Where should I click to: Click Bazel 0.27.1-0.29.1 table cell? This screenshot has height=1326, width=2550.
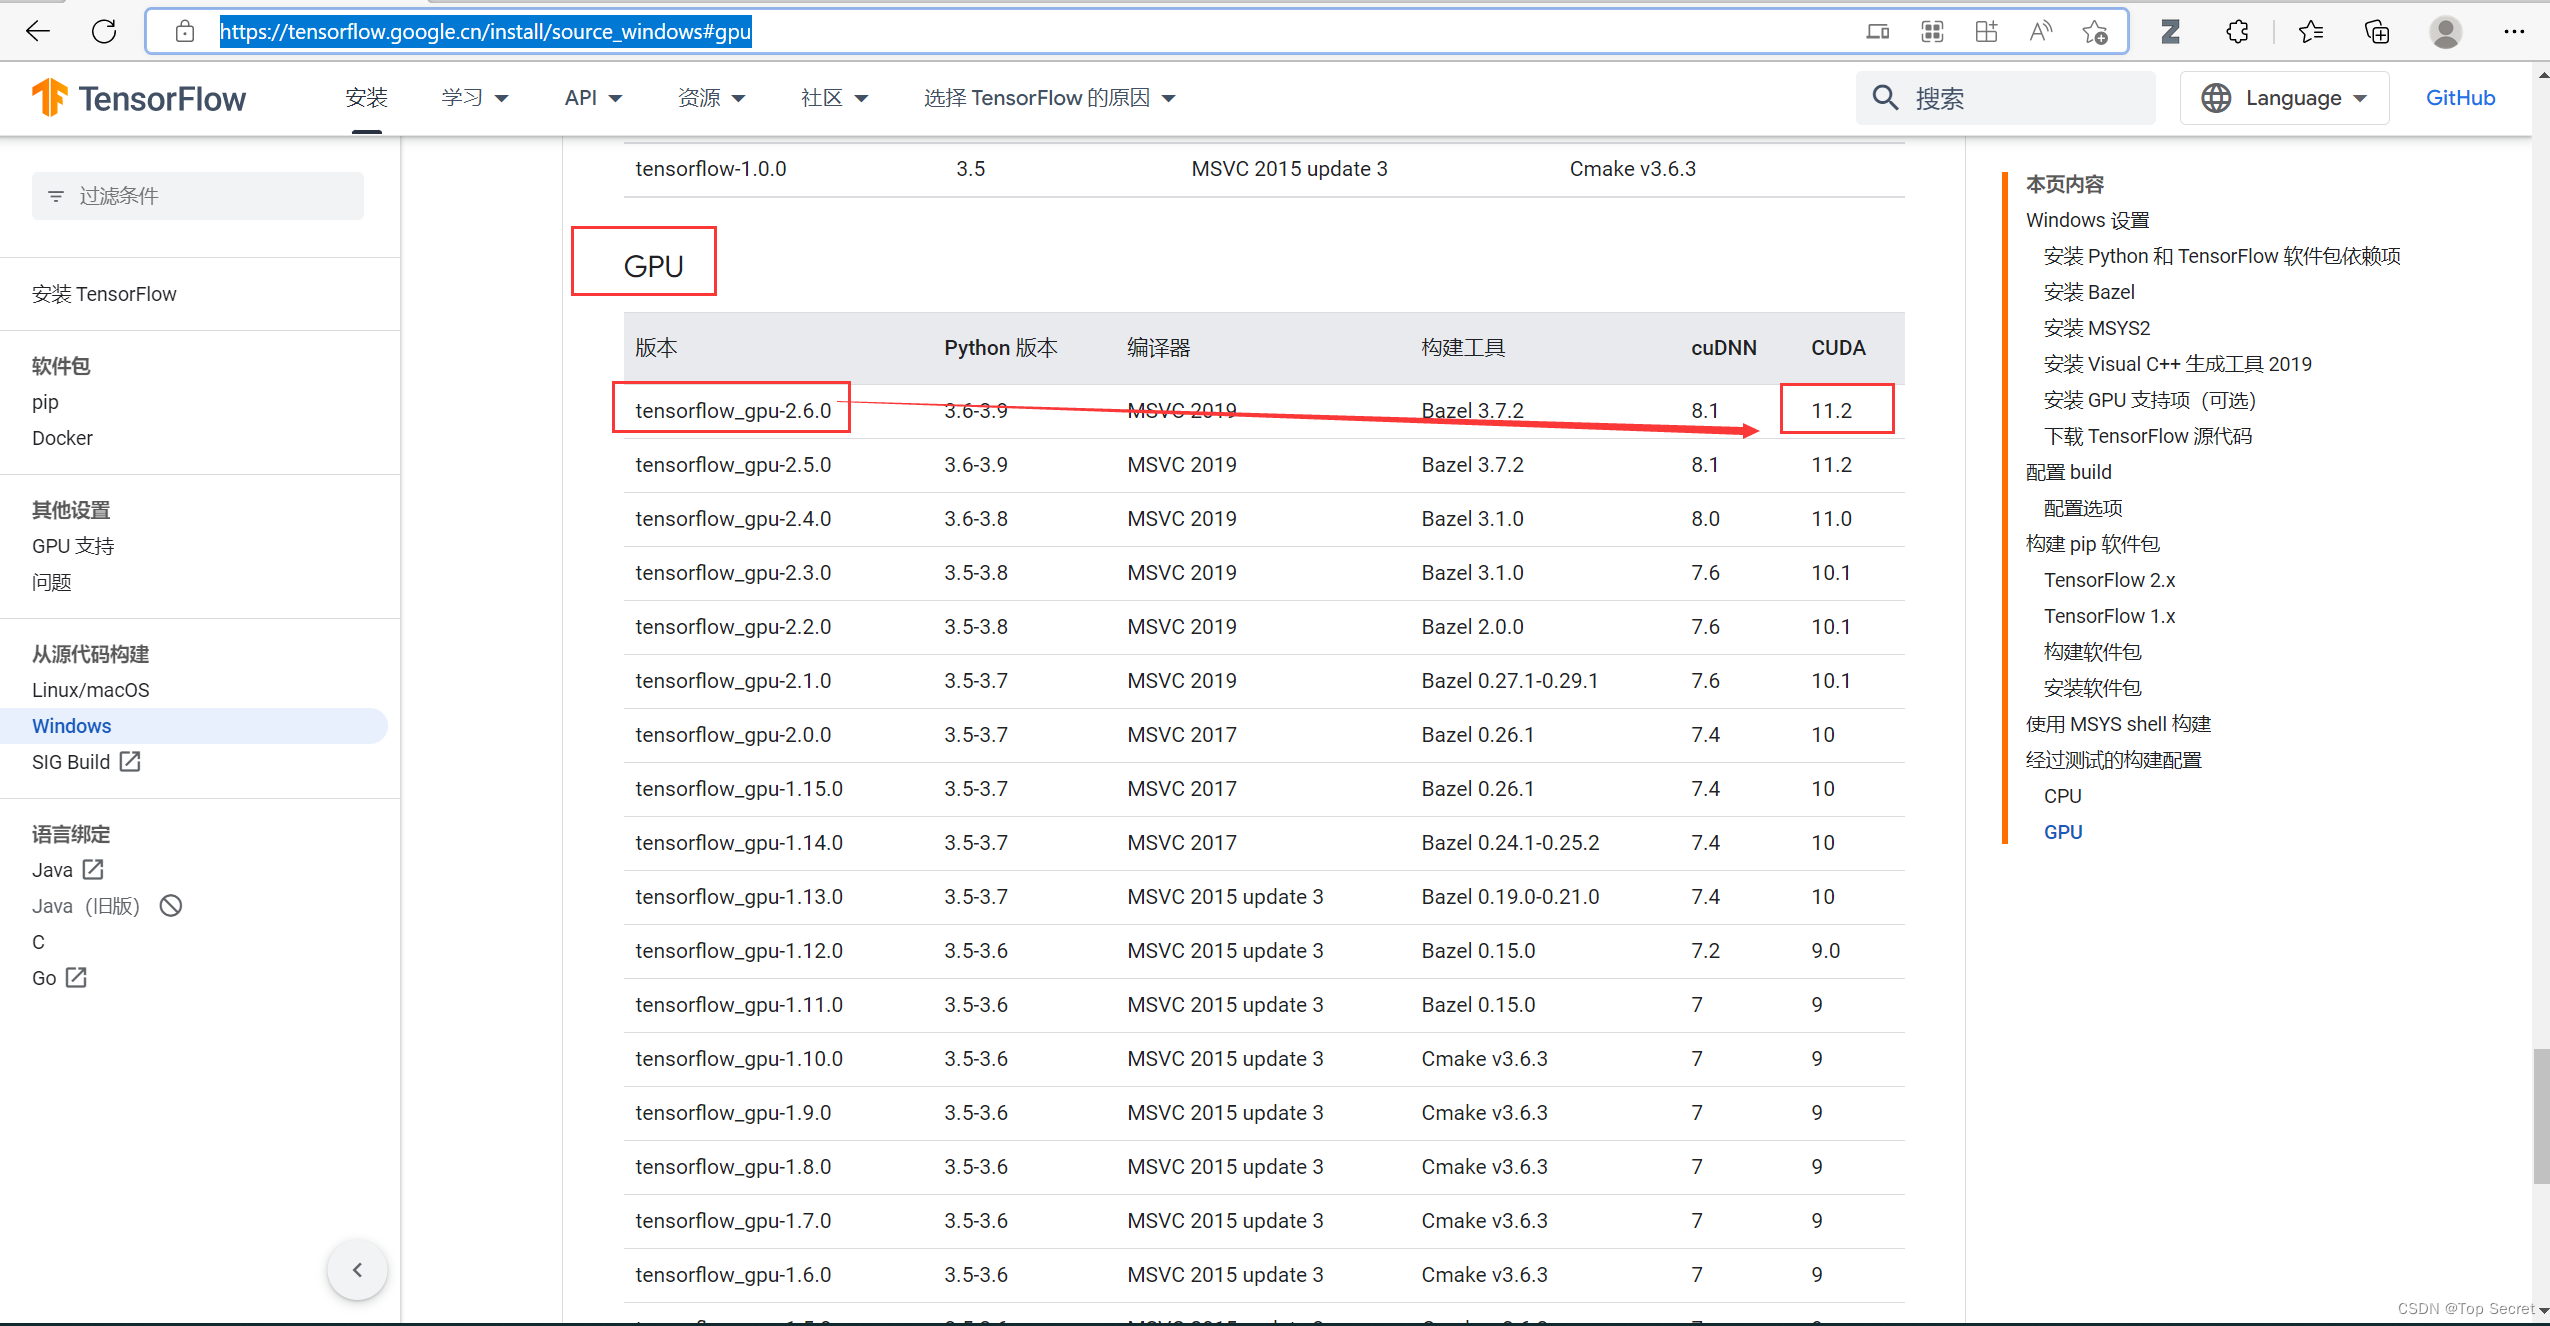(x=1510, y=681)
